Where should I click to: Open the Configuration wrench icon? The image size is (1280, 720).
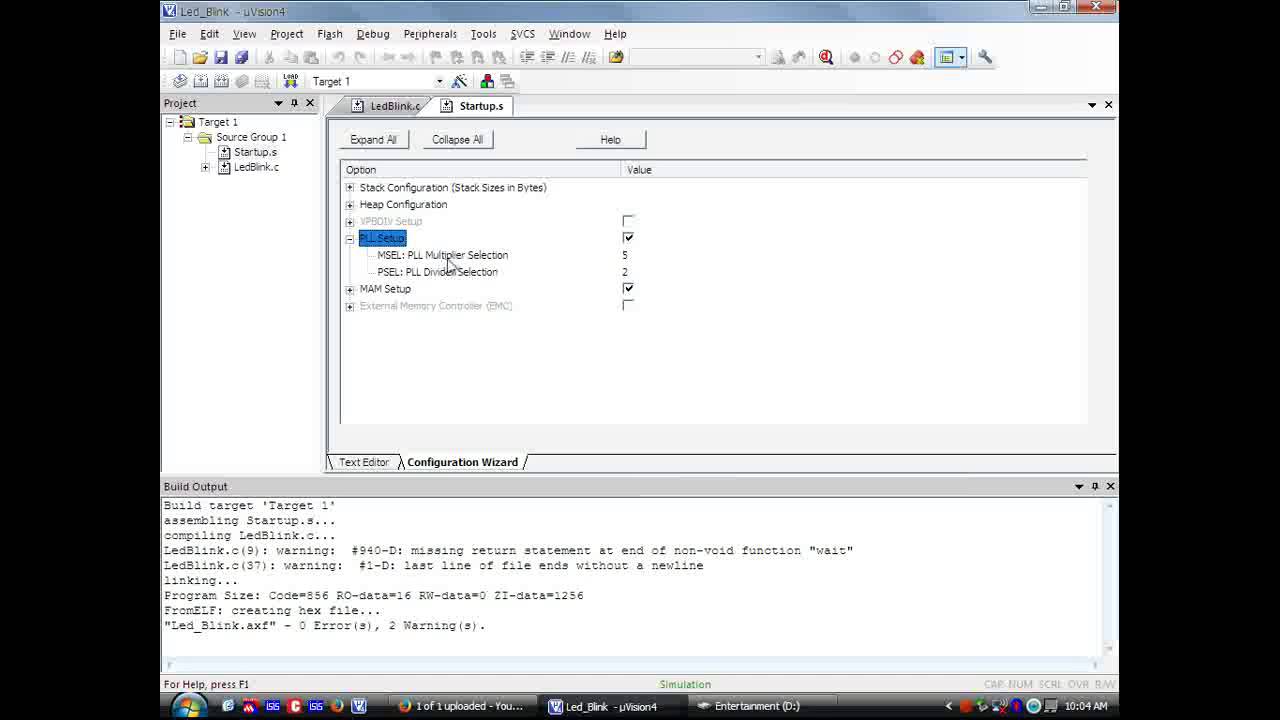(x=985, y=57)
